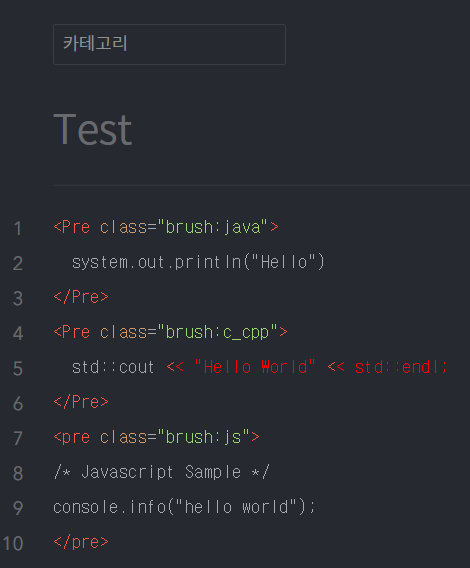Click line number 4 in the gutter
The width and height of the screenshot is (470, 568).
coord(17,333)
